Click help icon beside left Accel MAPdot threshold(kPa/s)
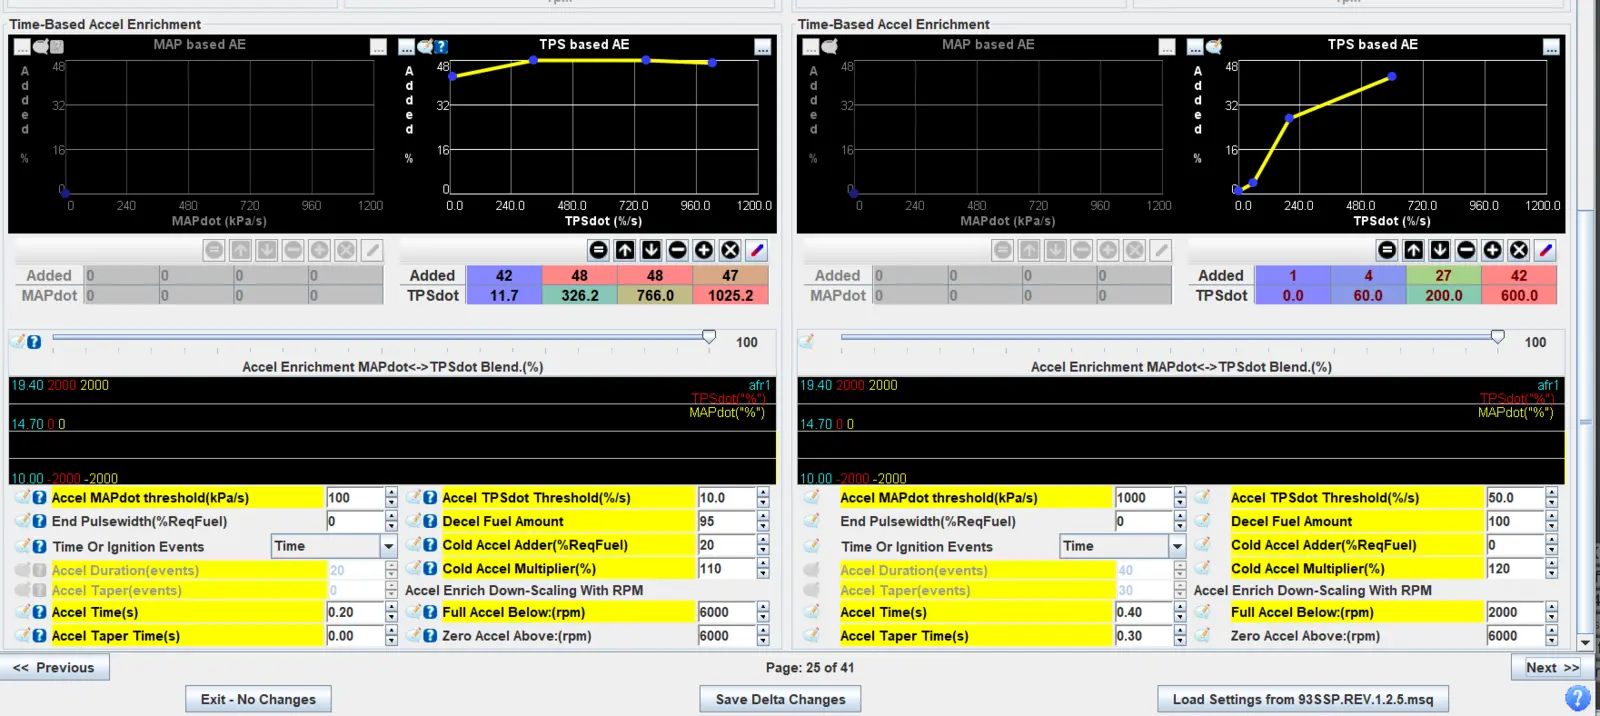The image size is (1600, 716). click(39, 497)
